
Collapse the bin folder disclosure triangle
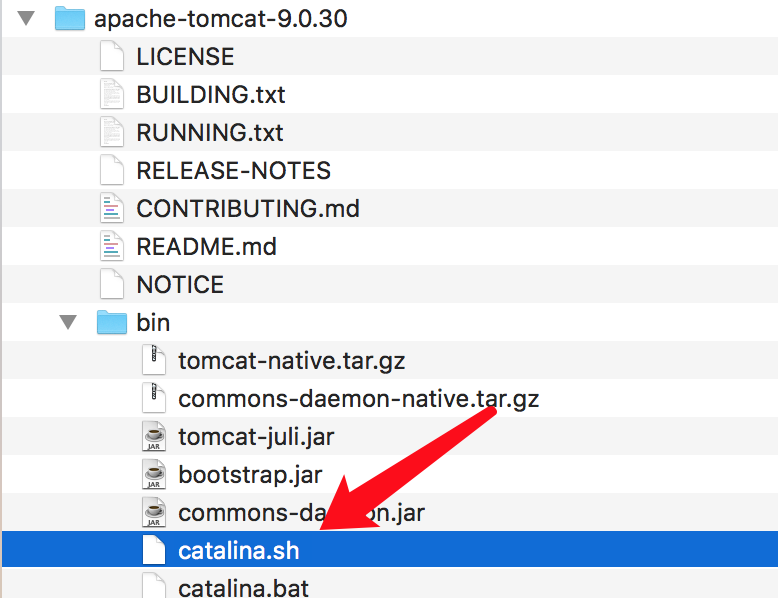click(68, 322)
